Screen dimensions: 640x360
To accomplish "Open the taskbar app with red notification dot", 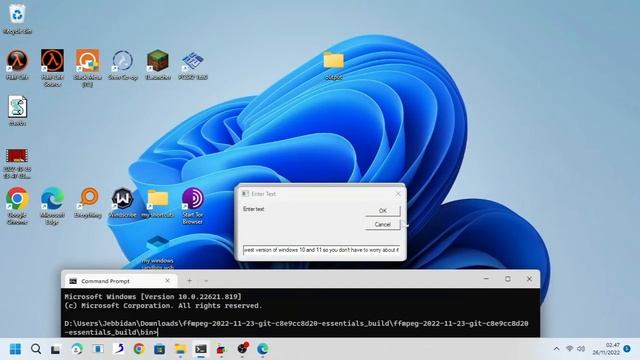I will click(242, 349).
